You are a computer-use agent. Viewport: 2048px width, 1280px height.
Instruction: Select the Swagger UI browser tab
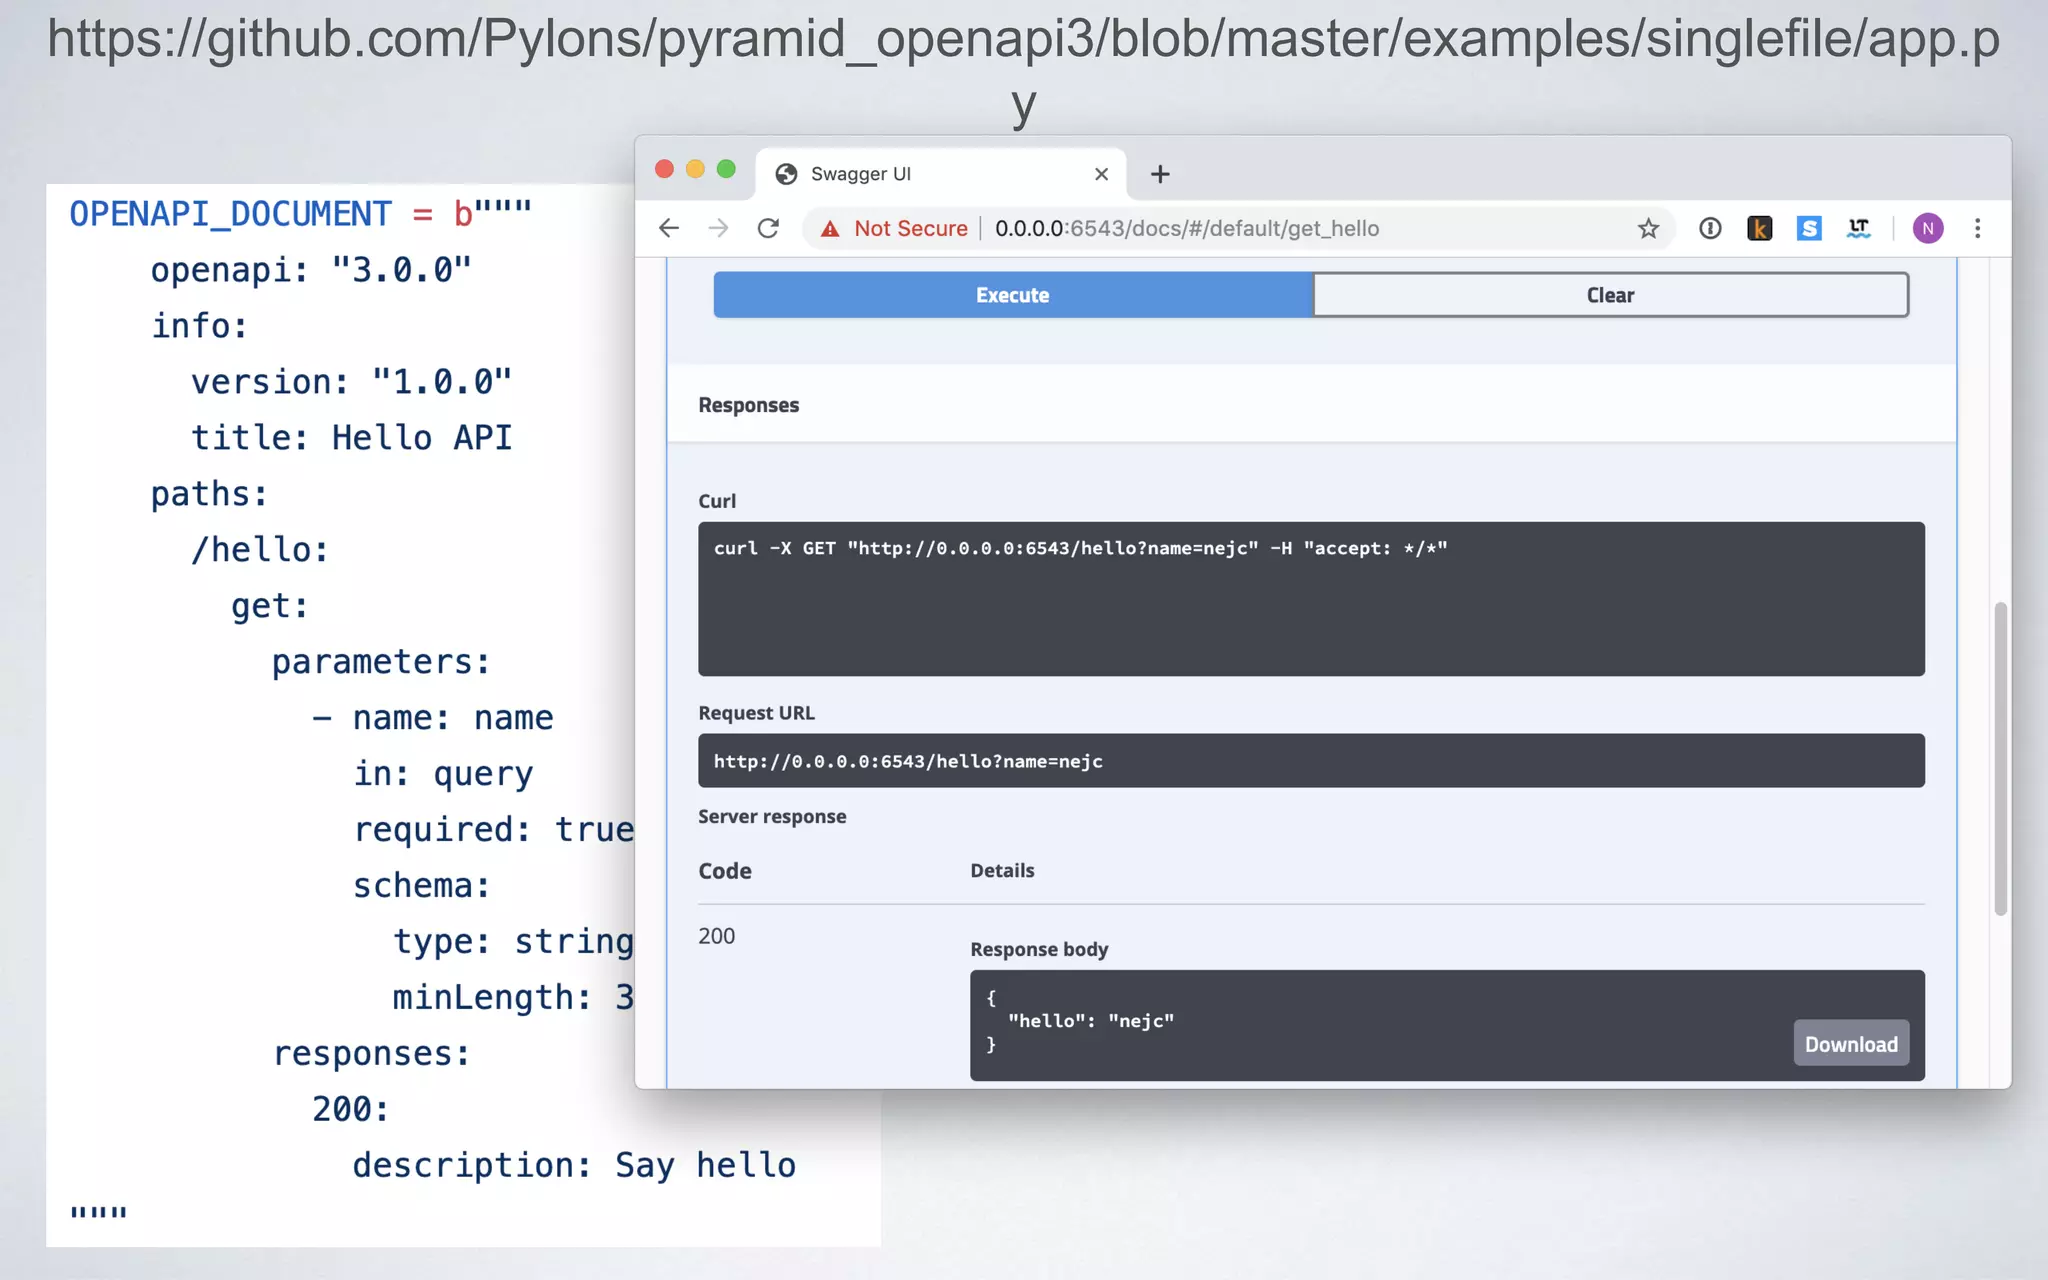point(941,174)
